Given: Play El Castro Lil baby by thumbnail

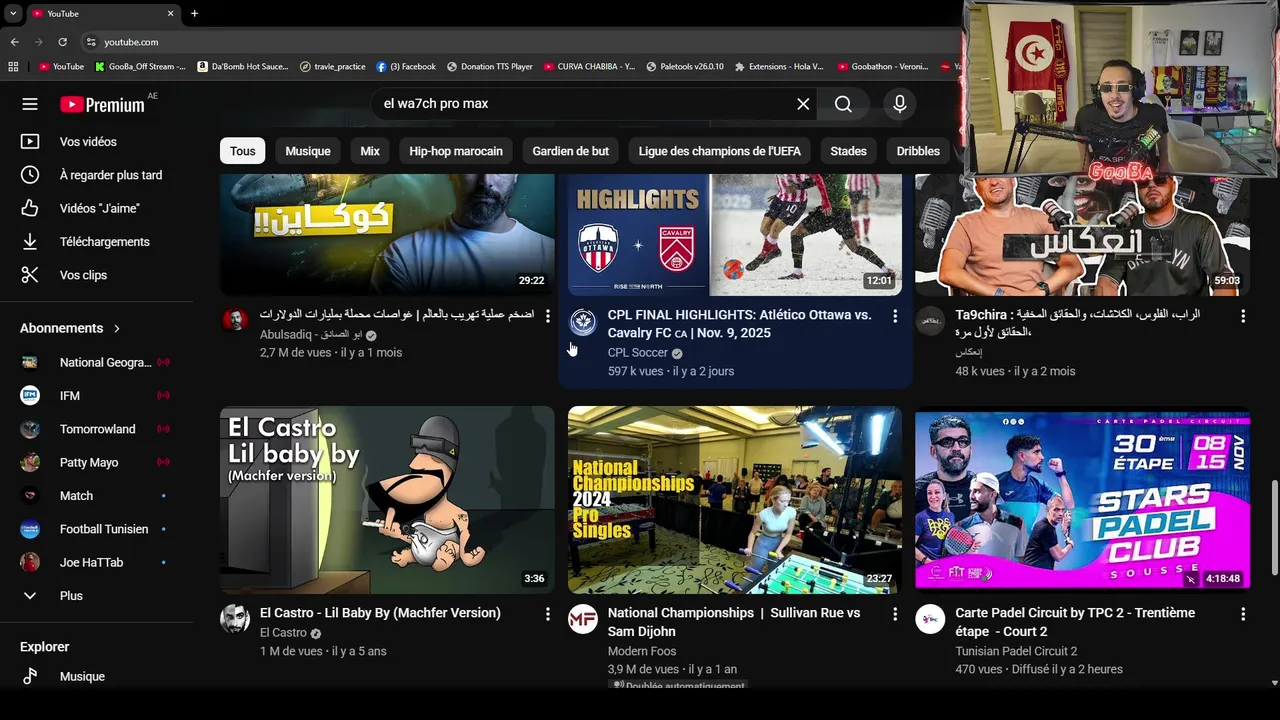Looking at the screenshot, I should click(387, 500).
